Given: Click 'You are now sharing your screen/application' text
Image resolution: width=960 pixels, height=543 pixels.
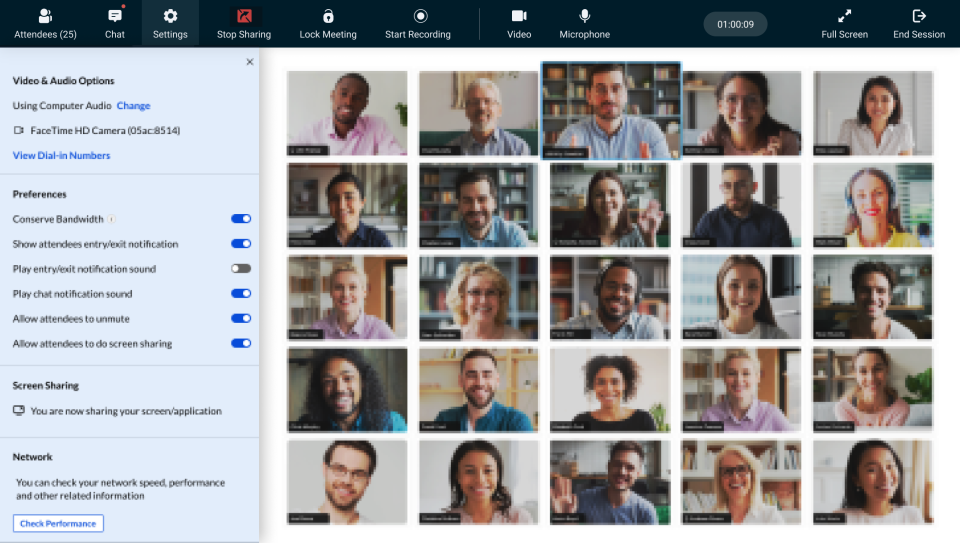Looking at the screenshot, I should [126, 411].
